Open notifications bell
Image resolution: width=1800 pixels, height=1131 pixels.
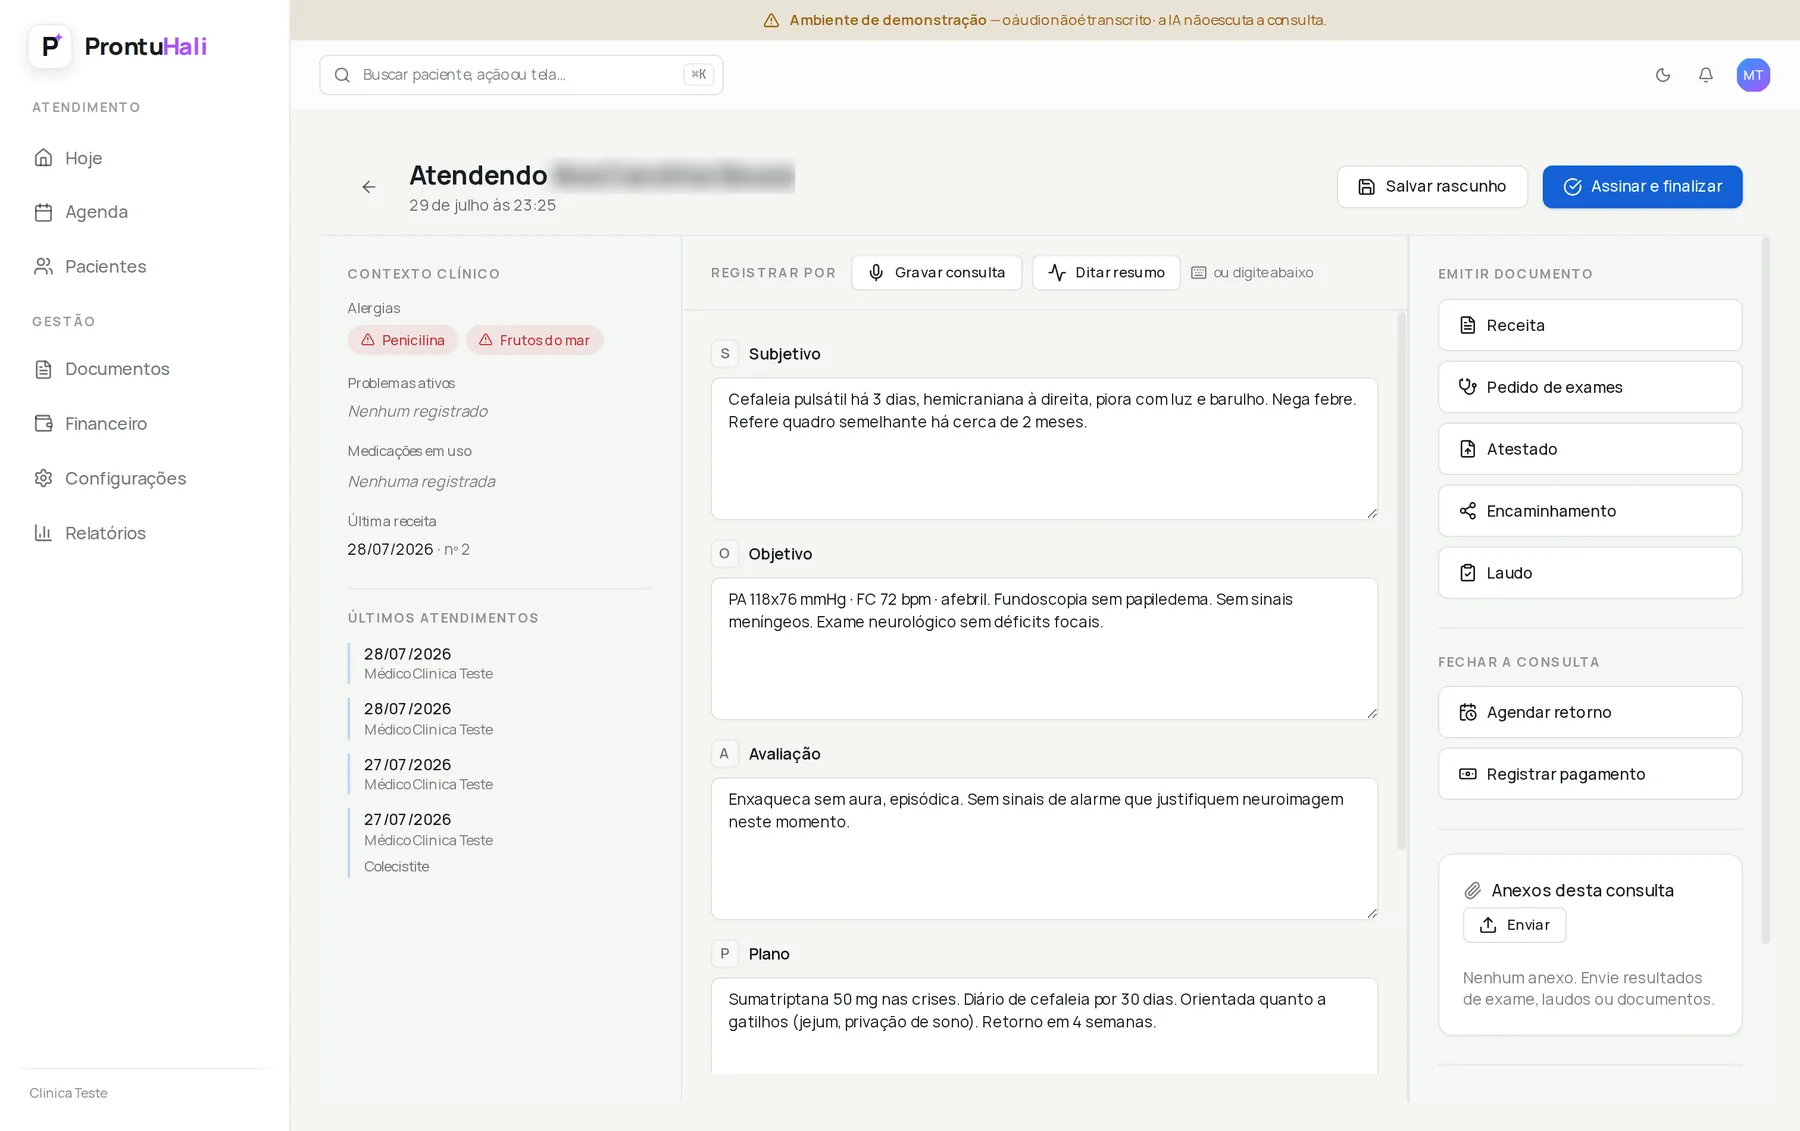pos(1706,75)
